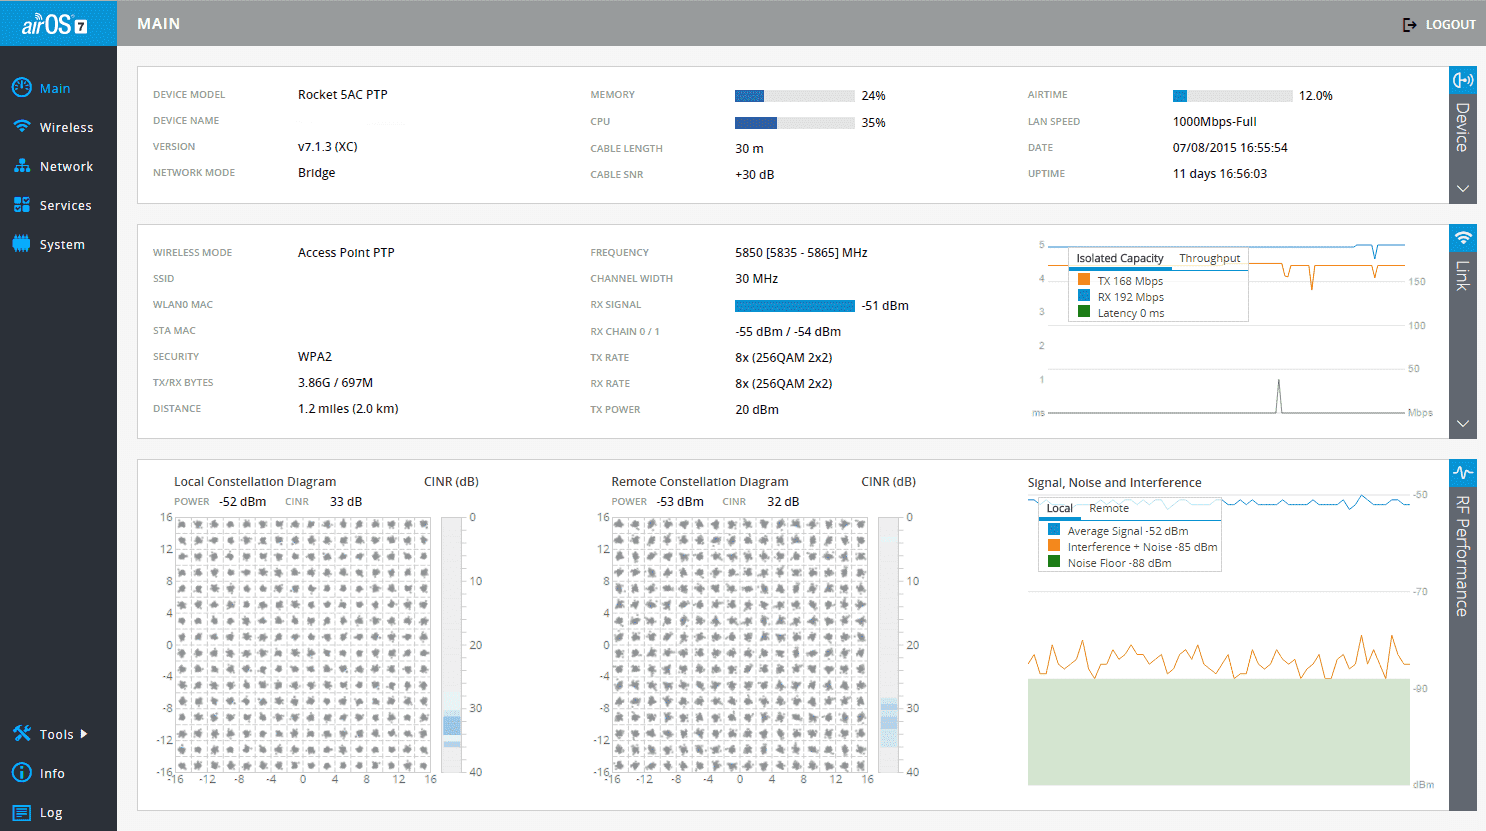Click the Network topology icon
Image resolution: width=1486 pixels, height=831 pixels.
(21, 166)
